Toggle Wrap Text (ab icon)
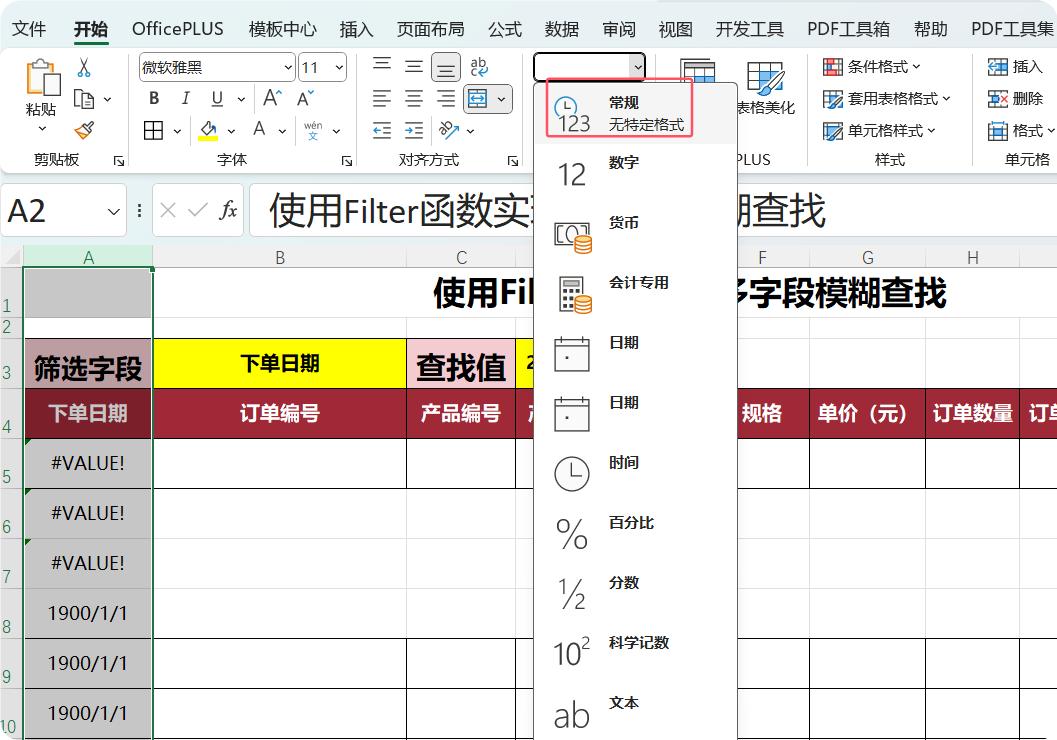Viewport: 1057px width, 740px height. click(479, 66)
